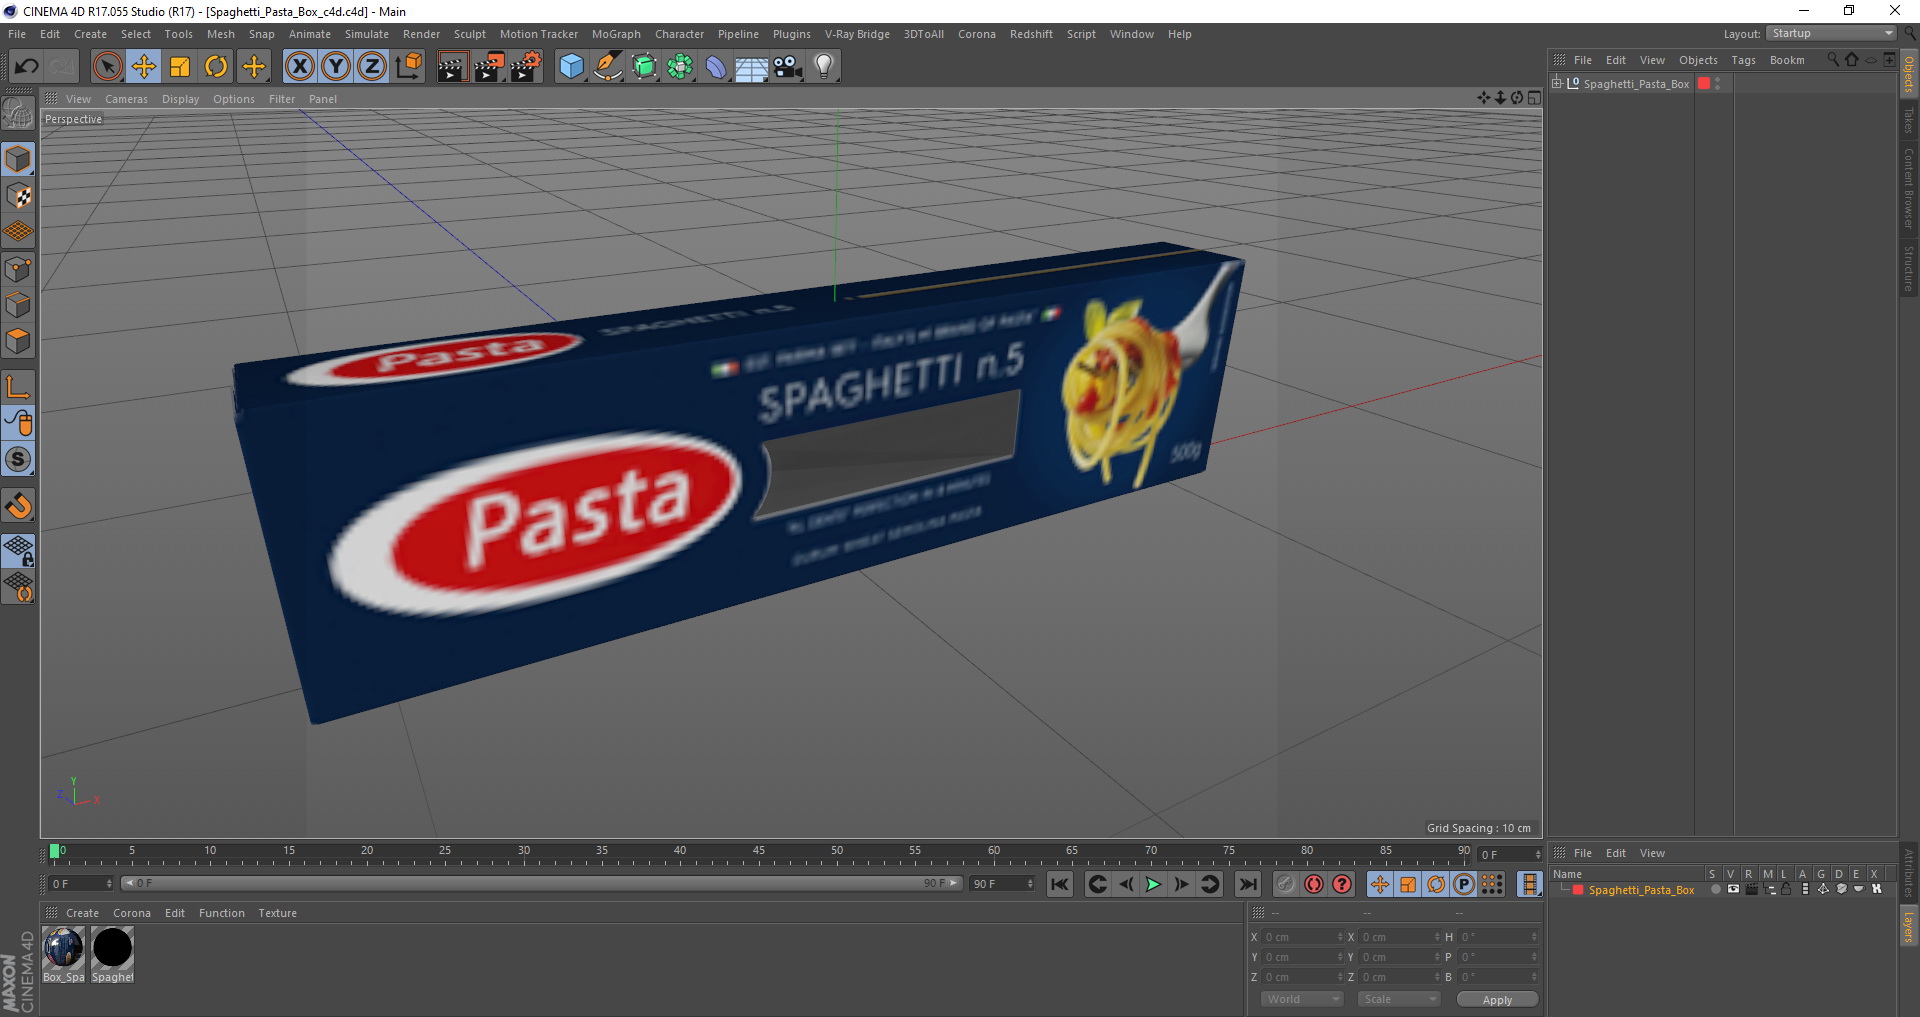Render to Picture Viewer icon

coord(489,66)
